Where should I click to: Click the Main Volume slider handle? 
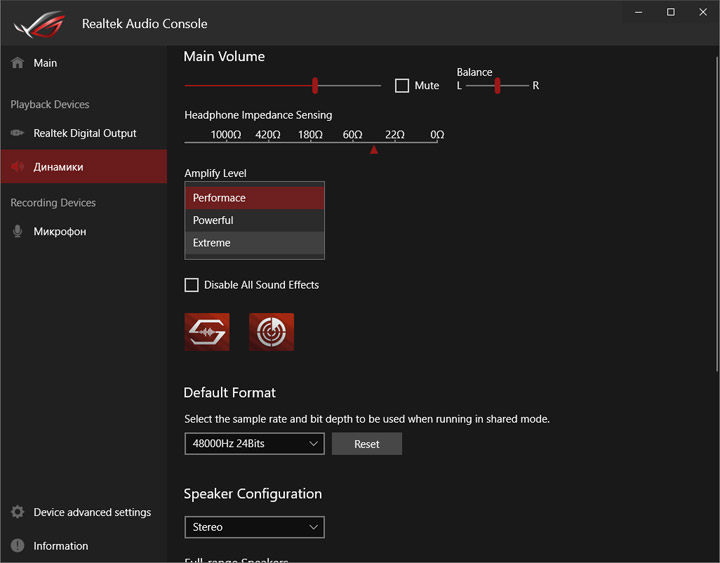[315, 86]
